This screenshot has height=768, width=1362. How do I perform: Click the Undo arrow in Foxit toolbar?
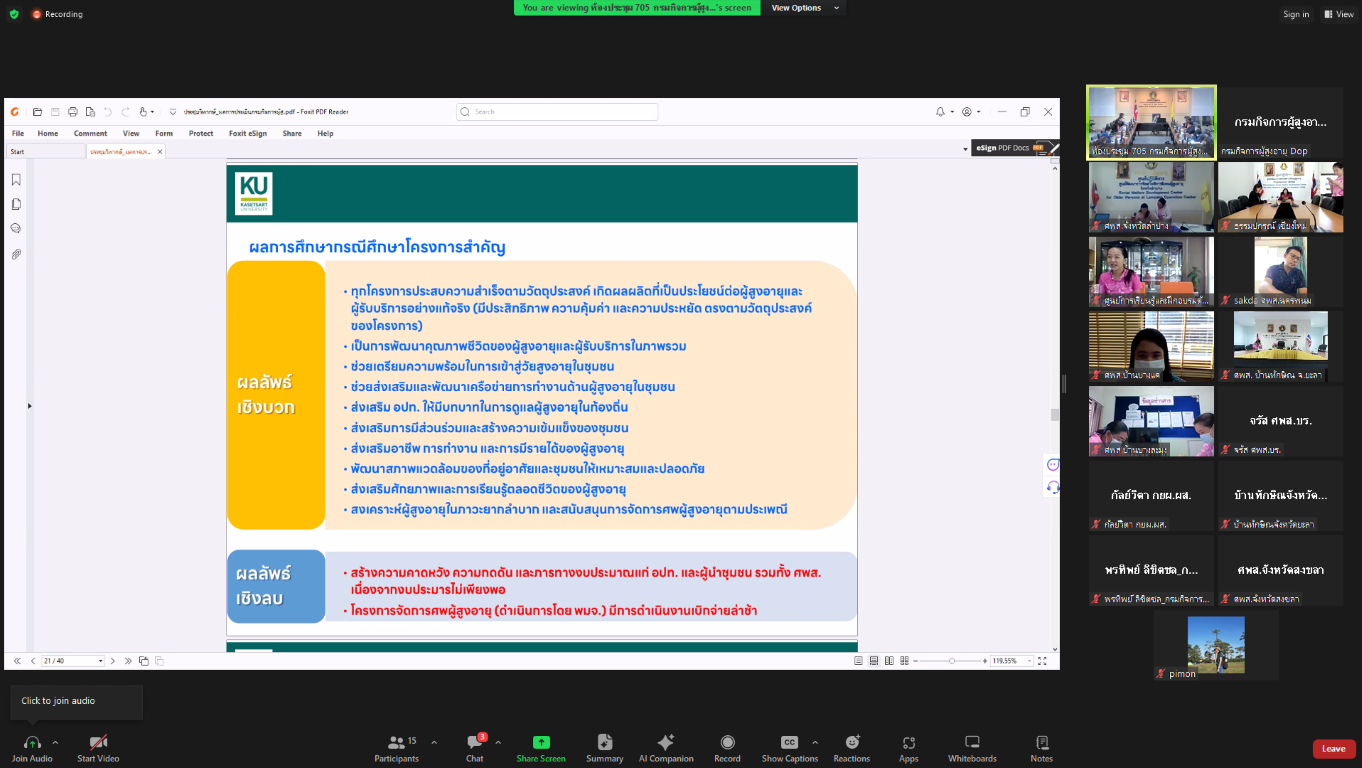pos(108,112)
